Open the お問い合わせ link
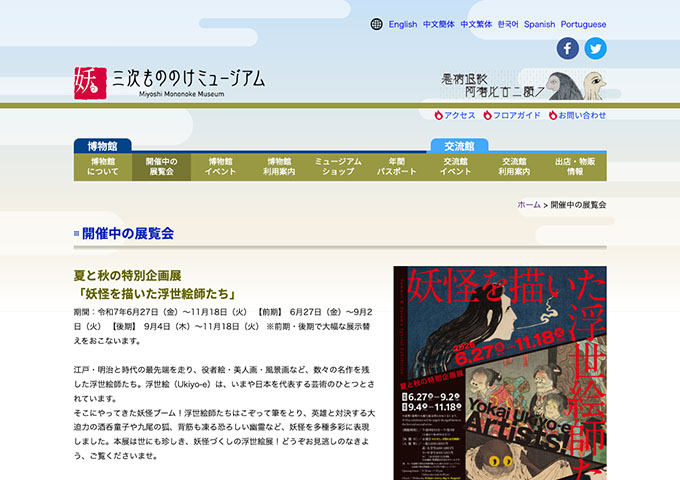The height and width of the screenshot is (480, 680). 582,115
